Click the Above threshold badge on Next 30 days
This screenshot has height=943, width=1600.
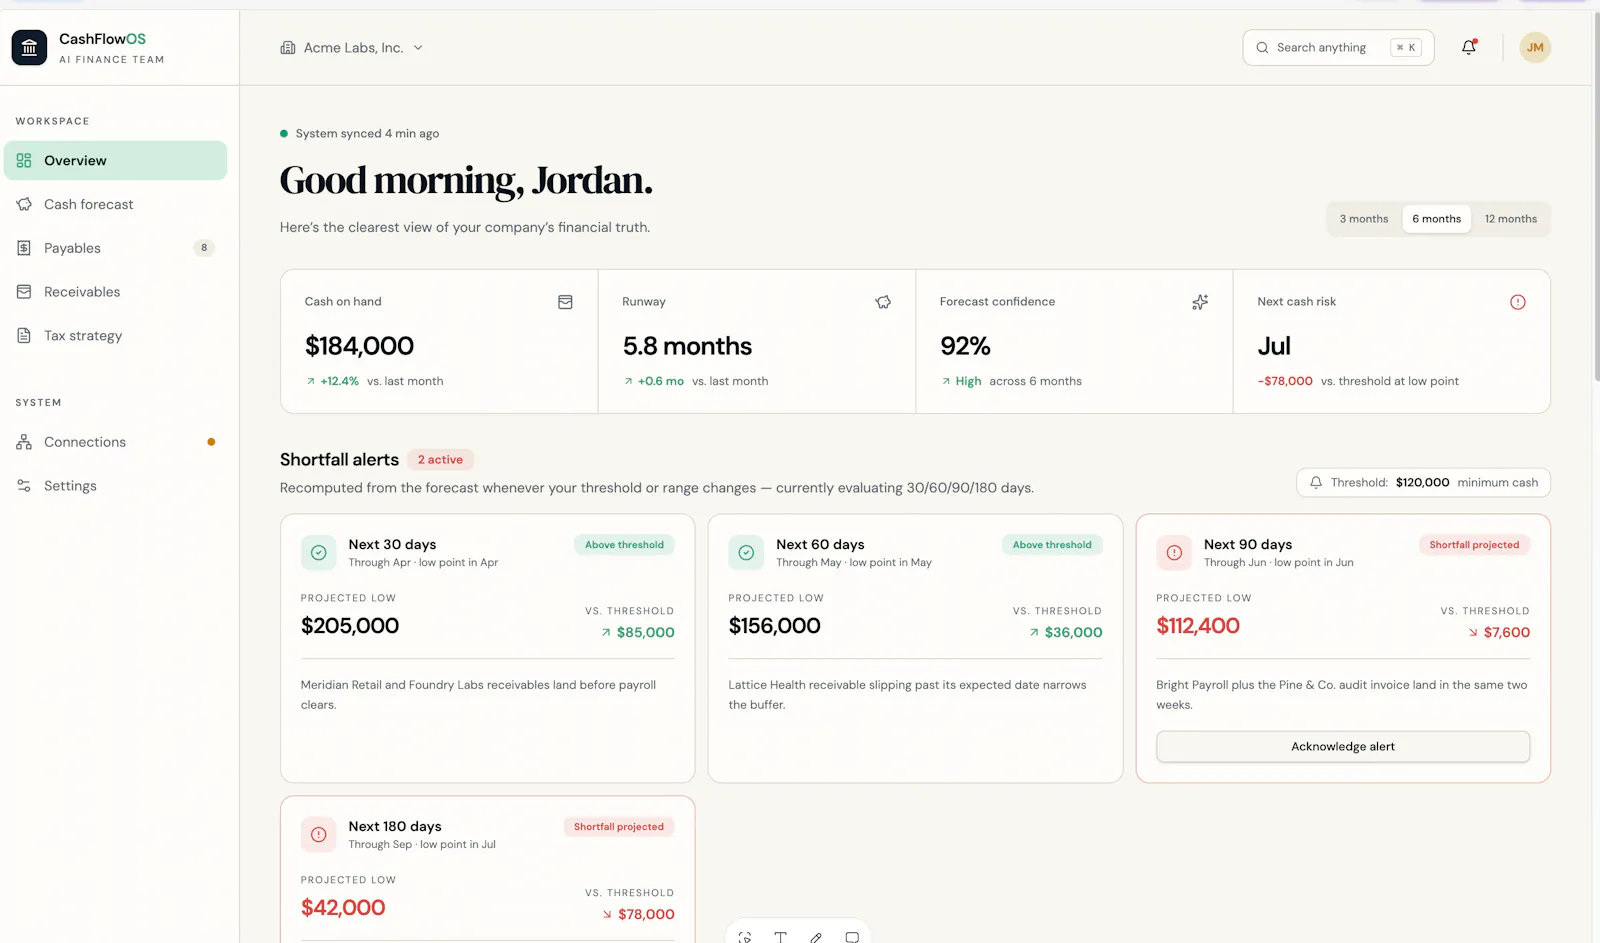pos(624,545)
